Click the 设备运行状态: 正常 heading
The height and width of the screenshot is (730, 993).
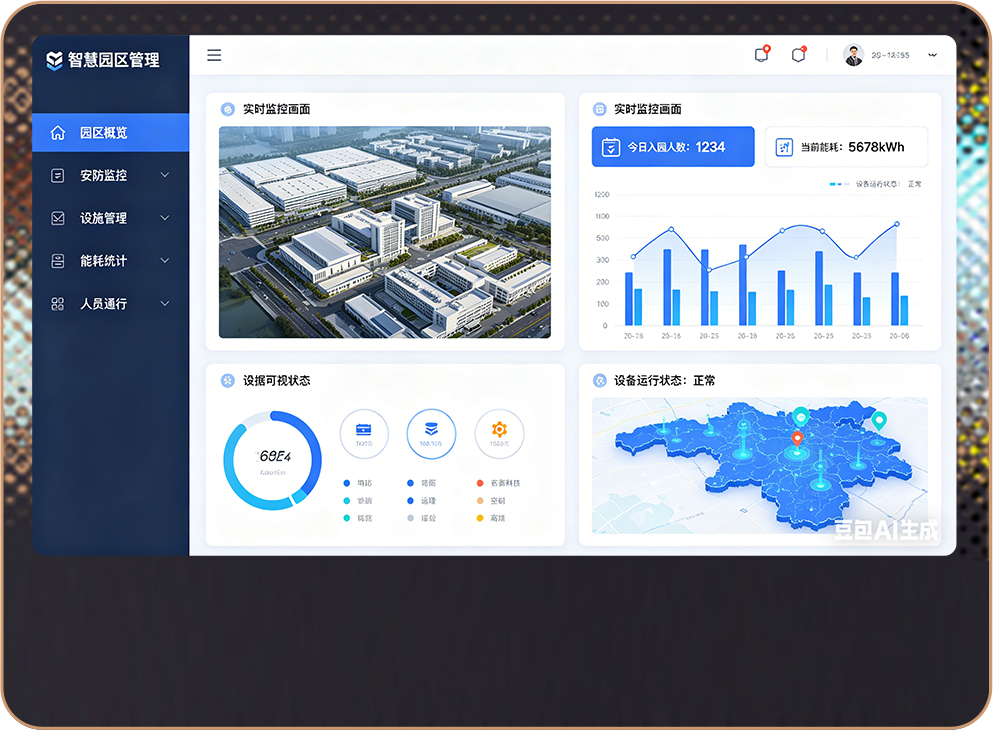click(x=664, y=381)
